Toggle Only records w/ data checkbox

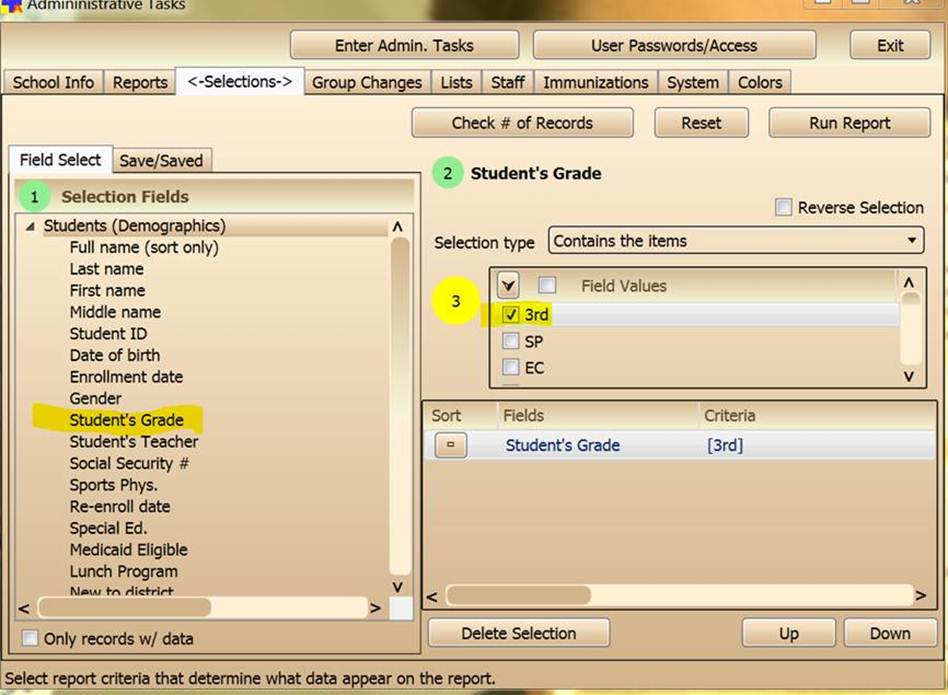click(x=30, y=638)
